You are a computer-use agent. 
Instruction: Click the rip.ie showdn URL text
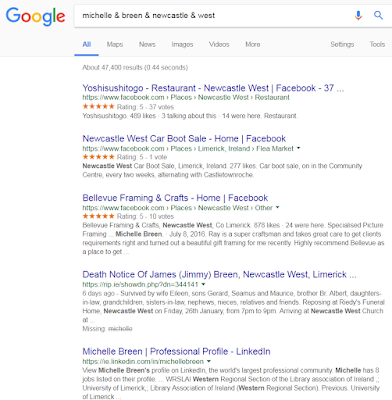point(140,284)
